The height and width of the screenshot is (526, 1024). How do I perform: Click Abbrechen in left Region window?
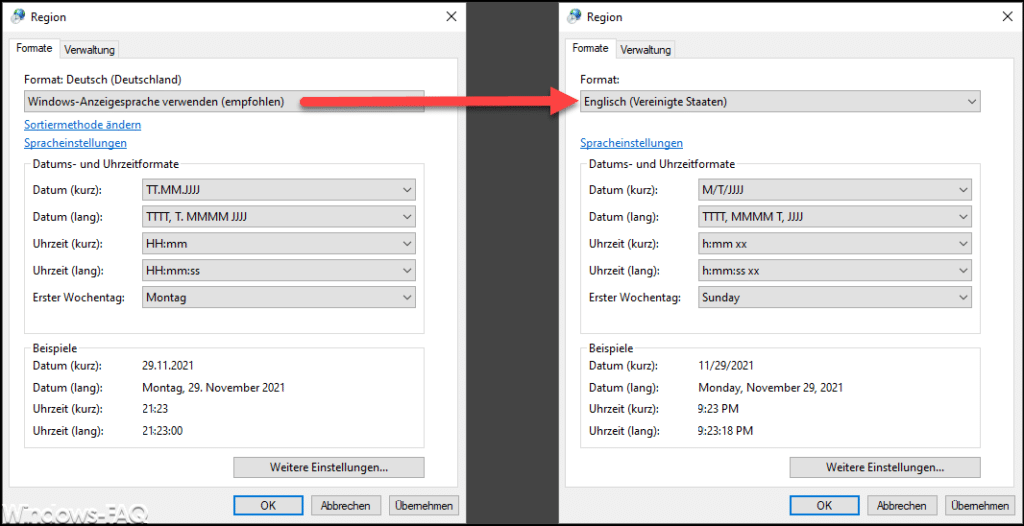pyautogui.click(x=346, y=505)
